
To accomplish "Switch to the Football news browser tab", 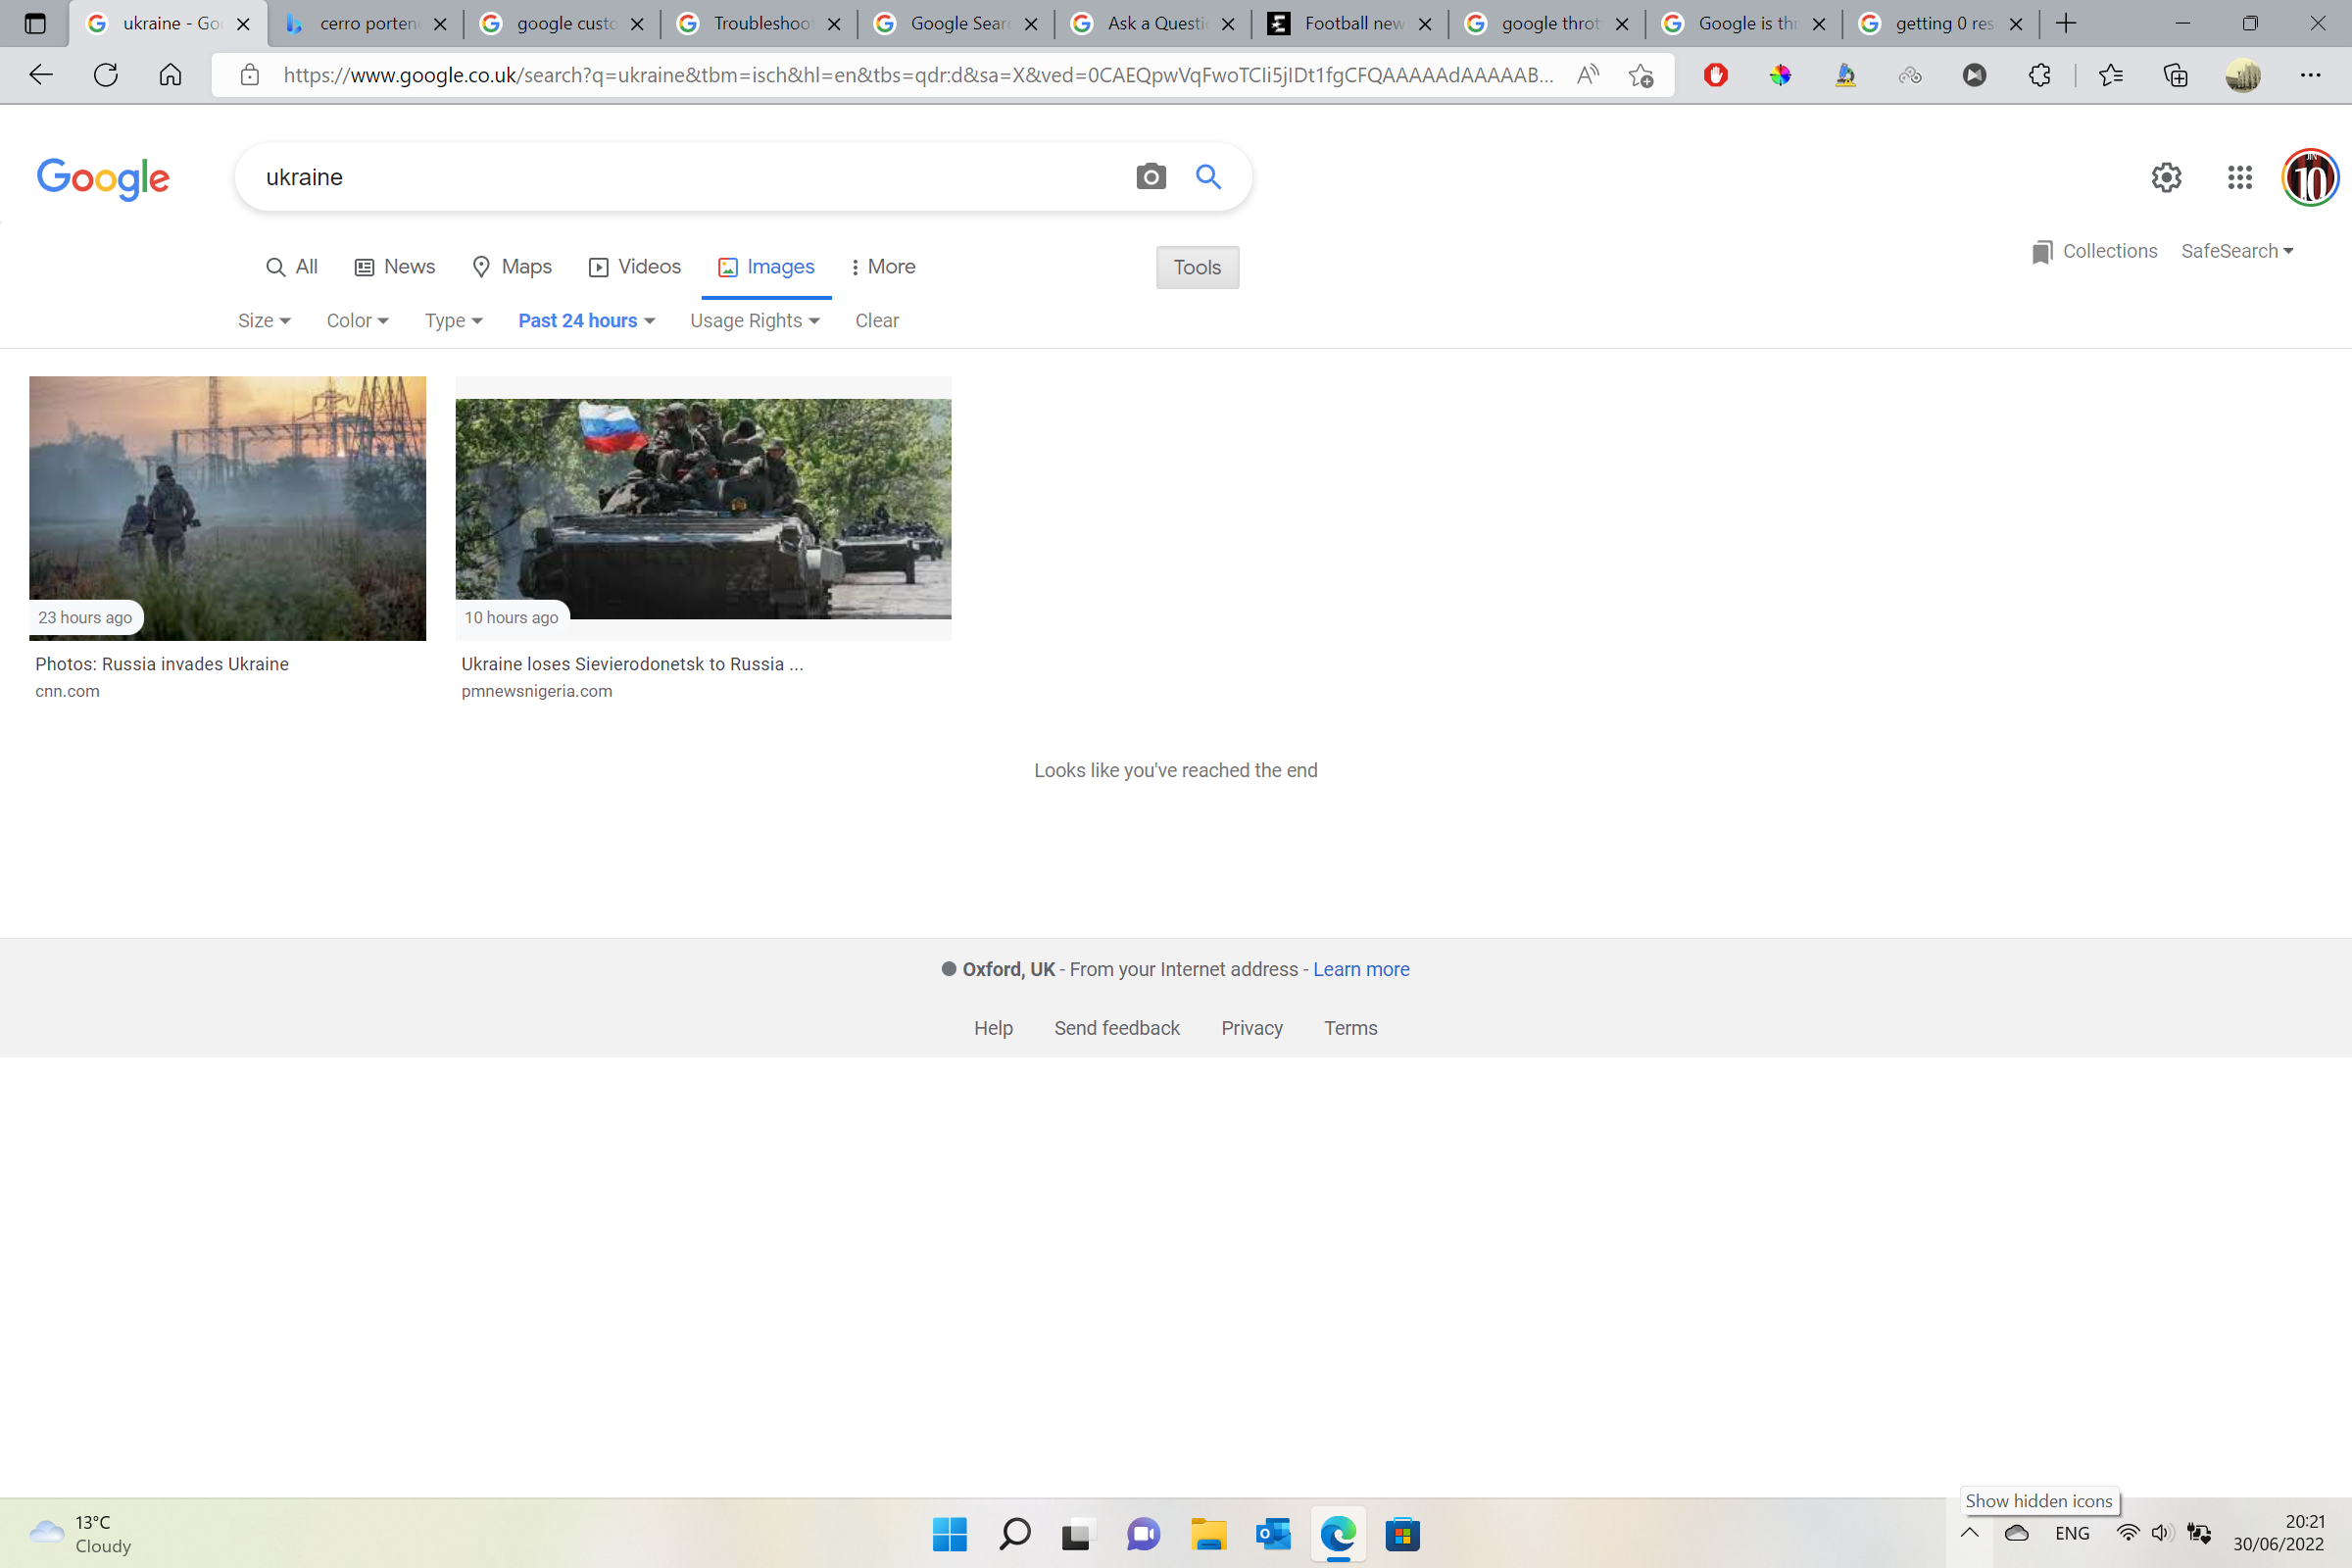I will (1350, 23).
